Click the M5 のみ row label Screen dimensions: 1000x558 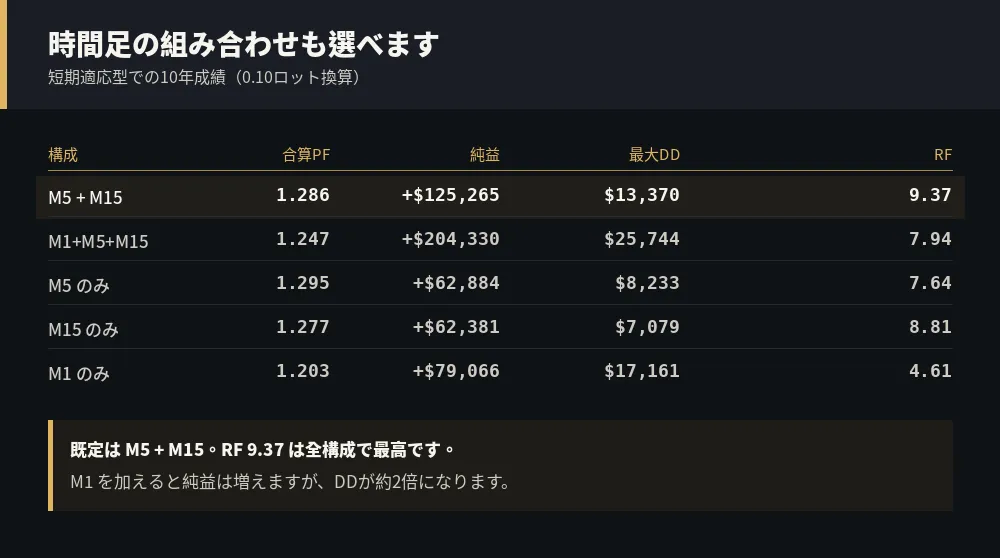pos(79,286)
